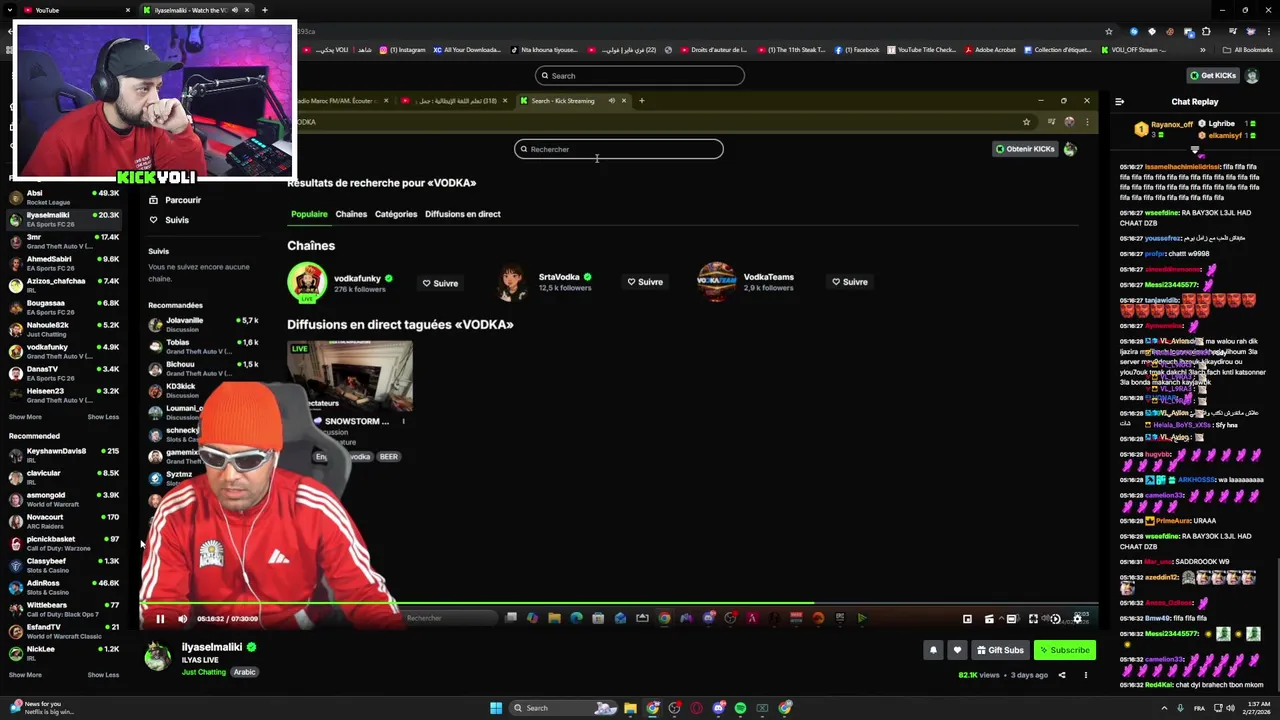
Task: Focus the Kick search box at the top
Action: click(640, 75)
